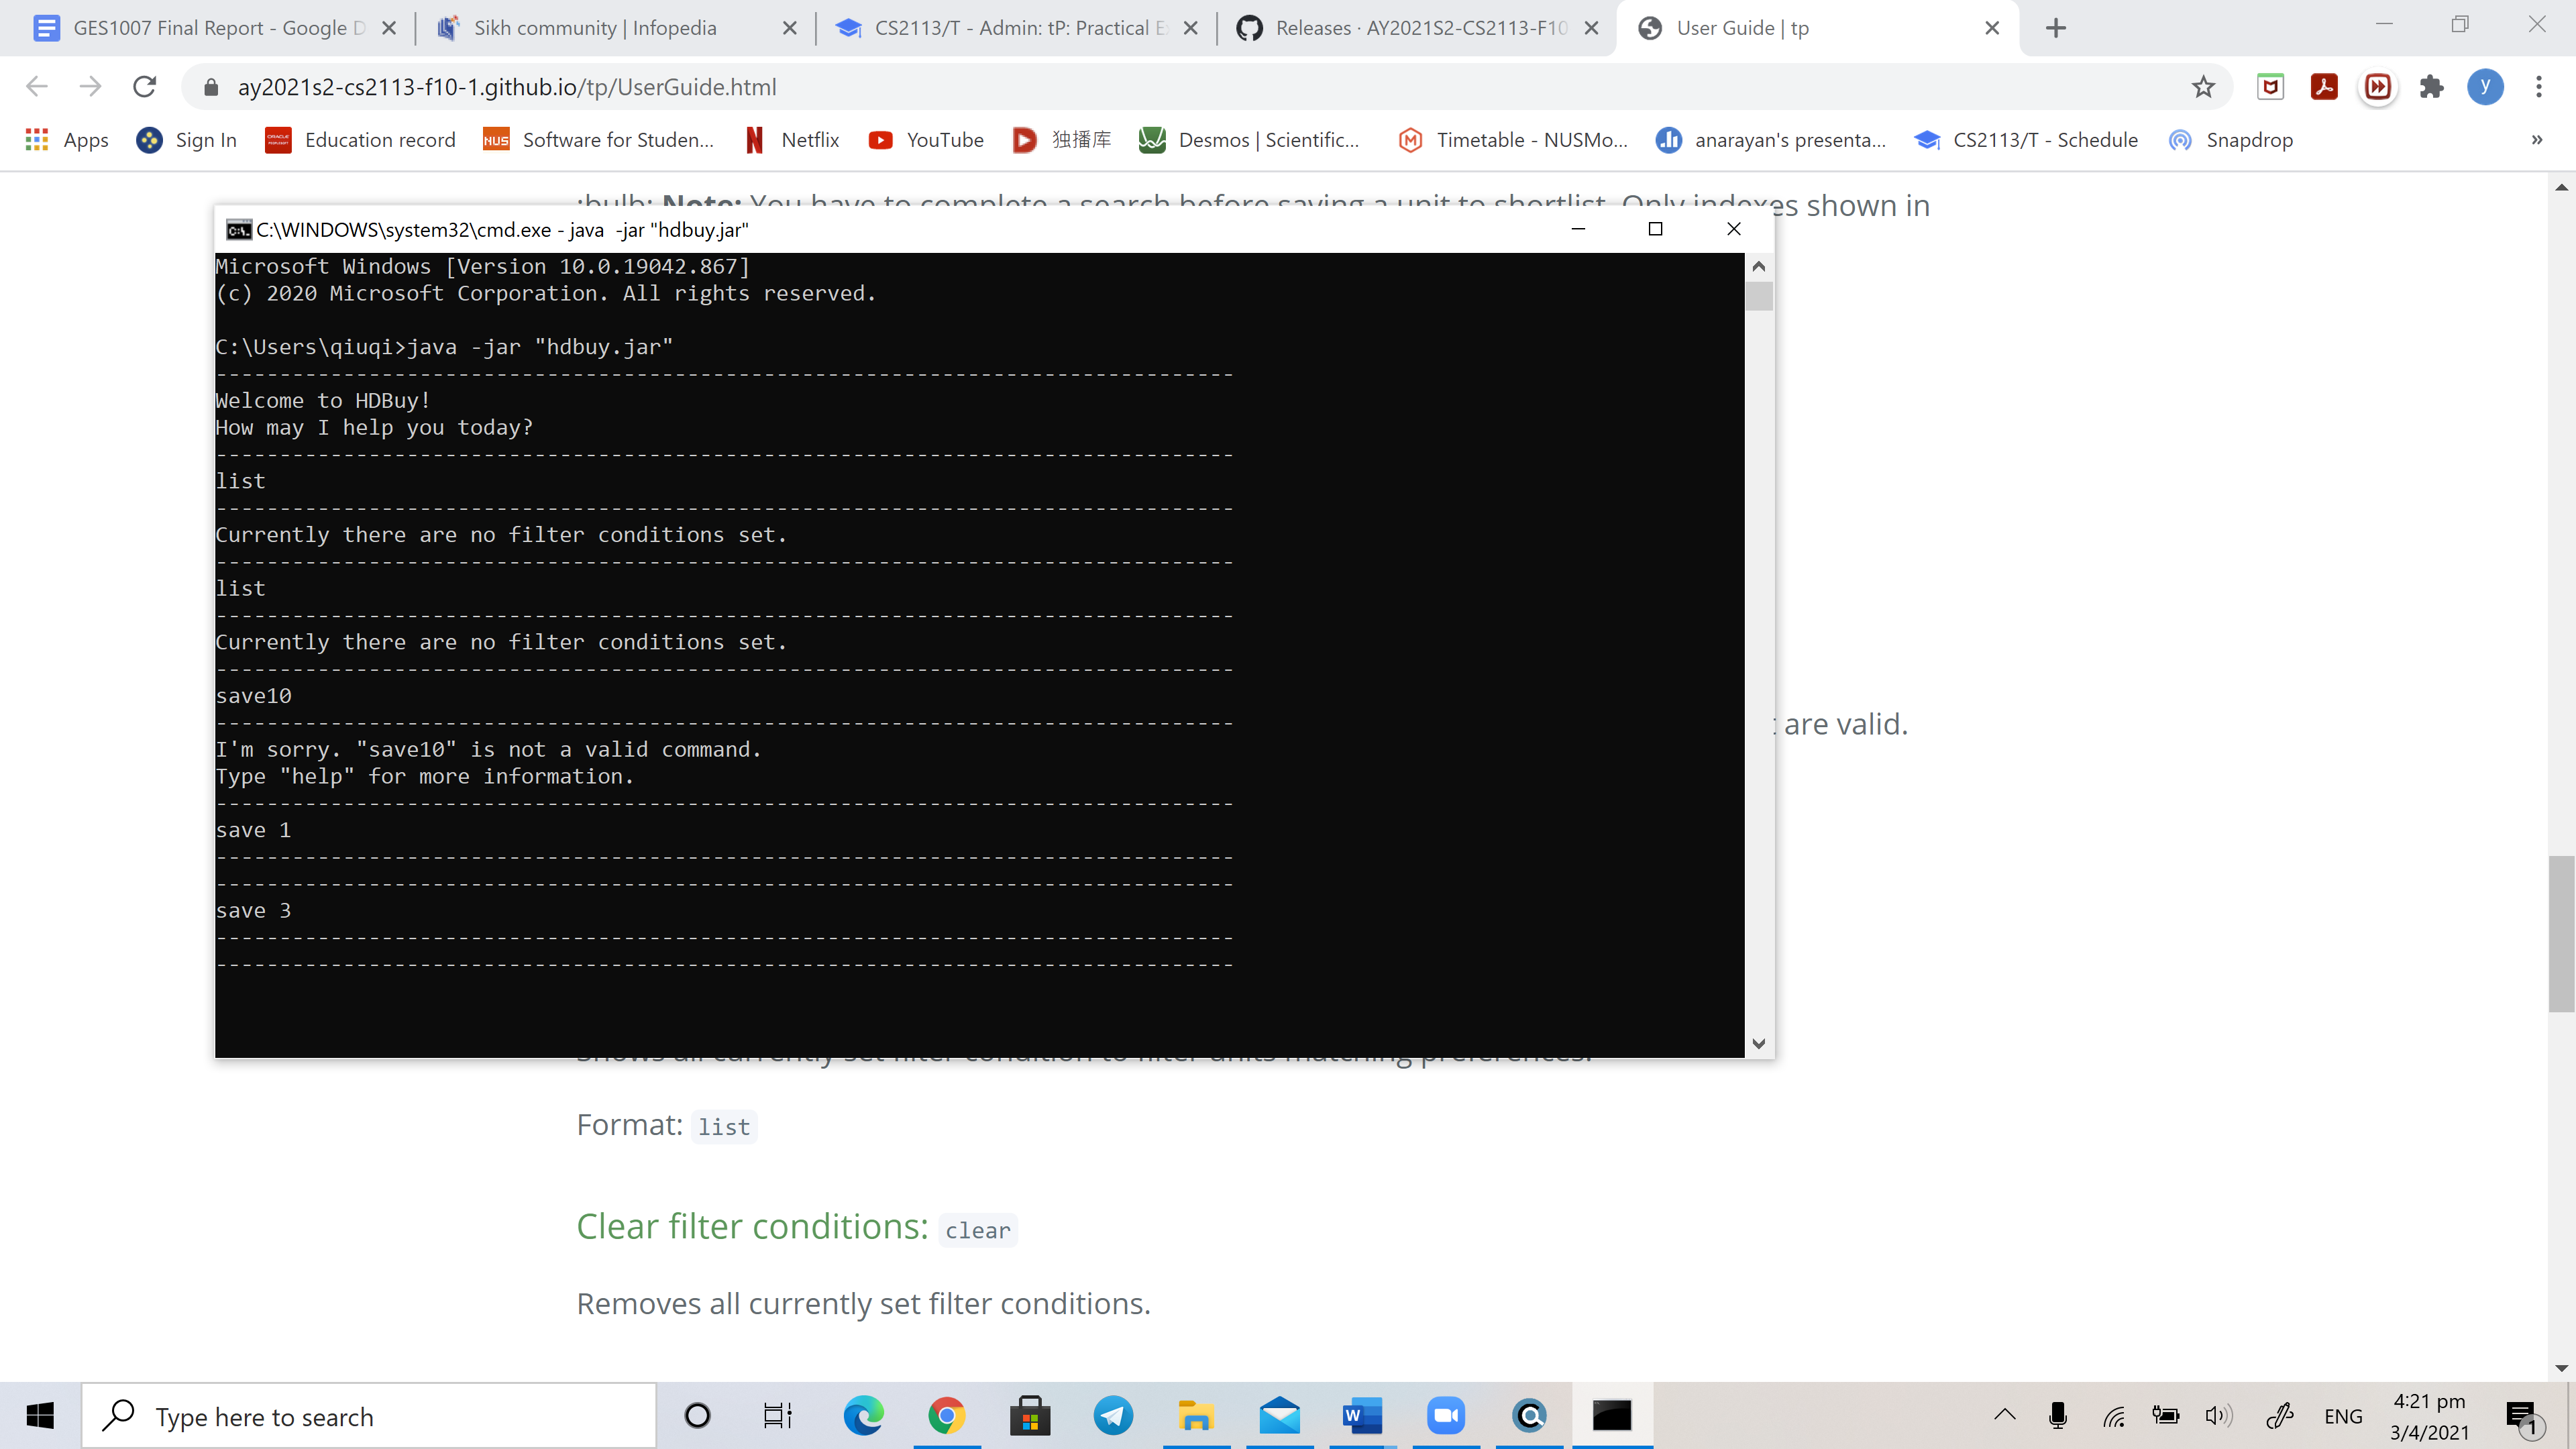Open Microsoft Edge from taskbar
The height and width of the screenshot is (1449, 2576).
click(863, 1416)
